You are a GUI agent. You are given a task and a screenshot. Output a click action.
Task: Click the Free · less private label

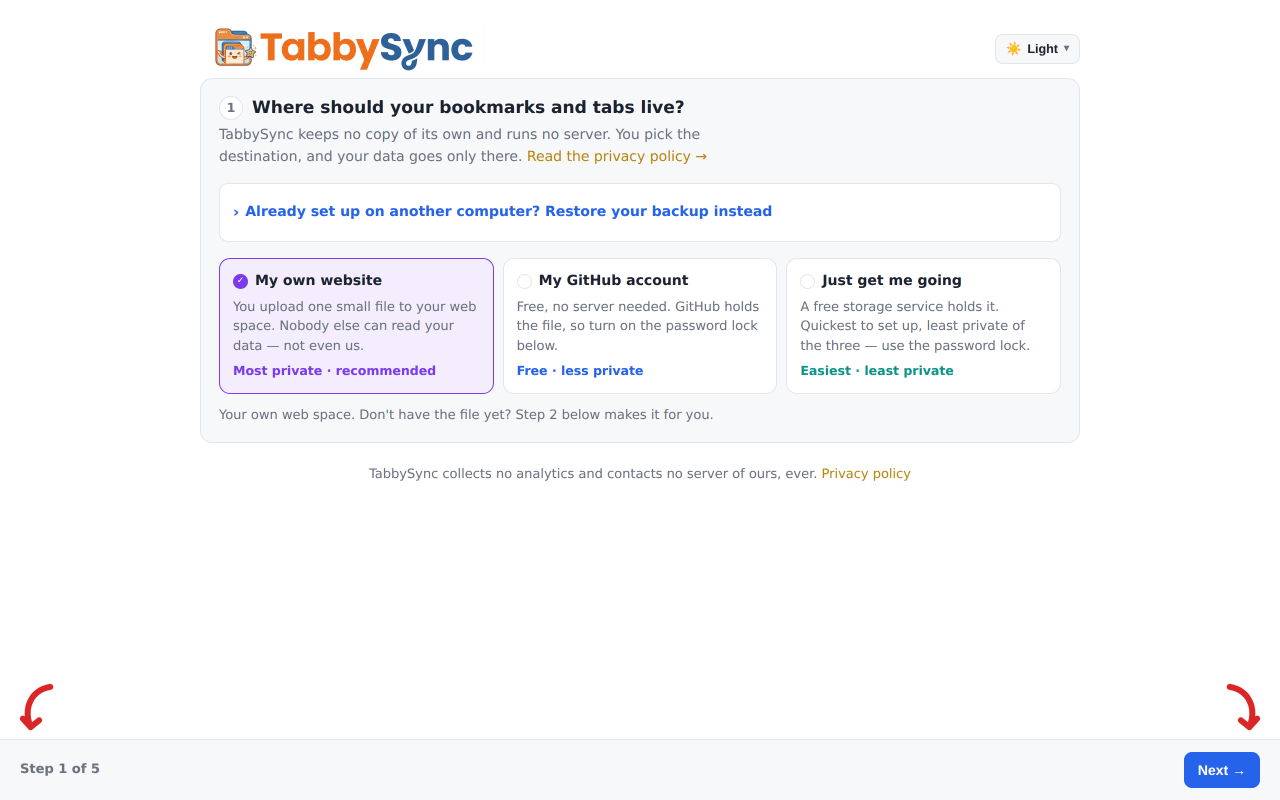pos(580,370)
